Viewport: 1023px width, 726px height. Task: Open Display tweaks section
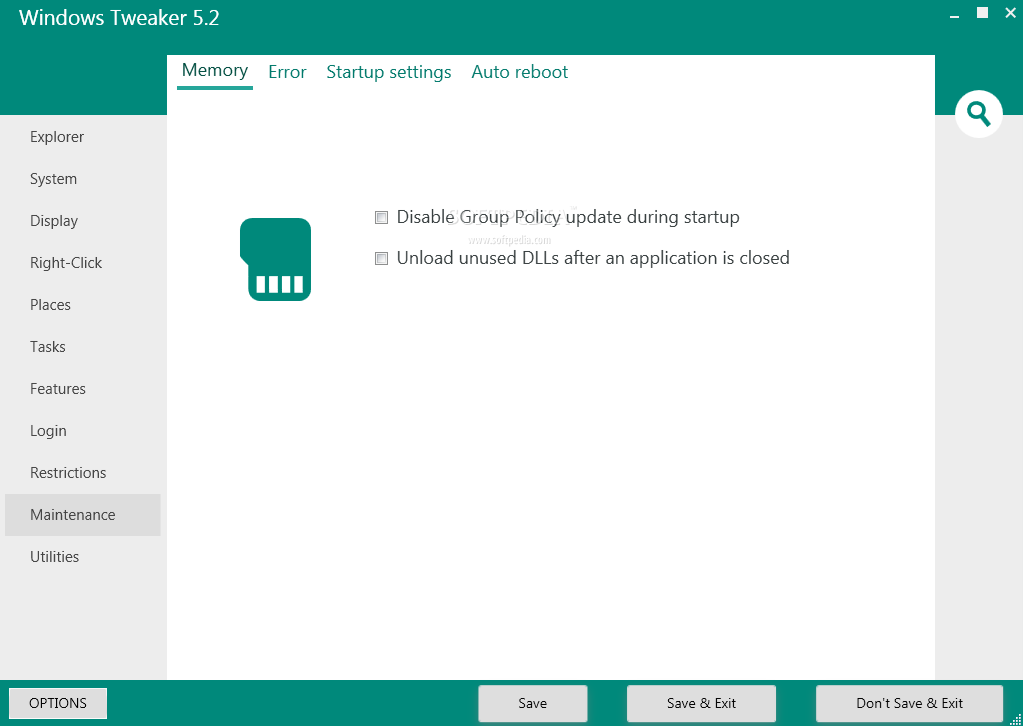point(83,221)
